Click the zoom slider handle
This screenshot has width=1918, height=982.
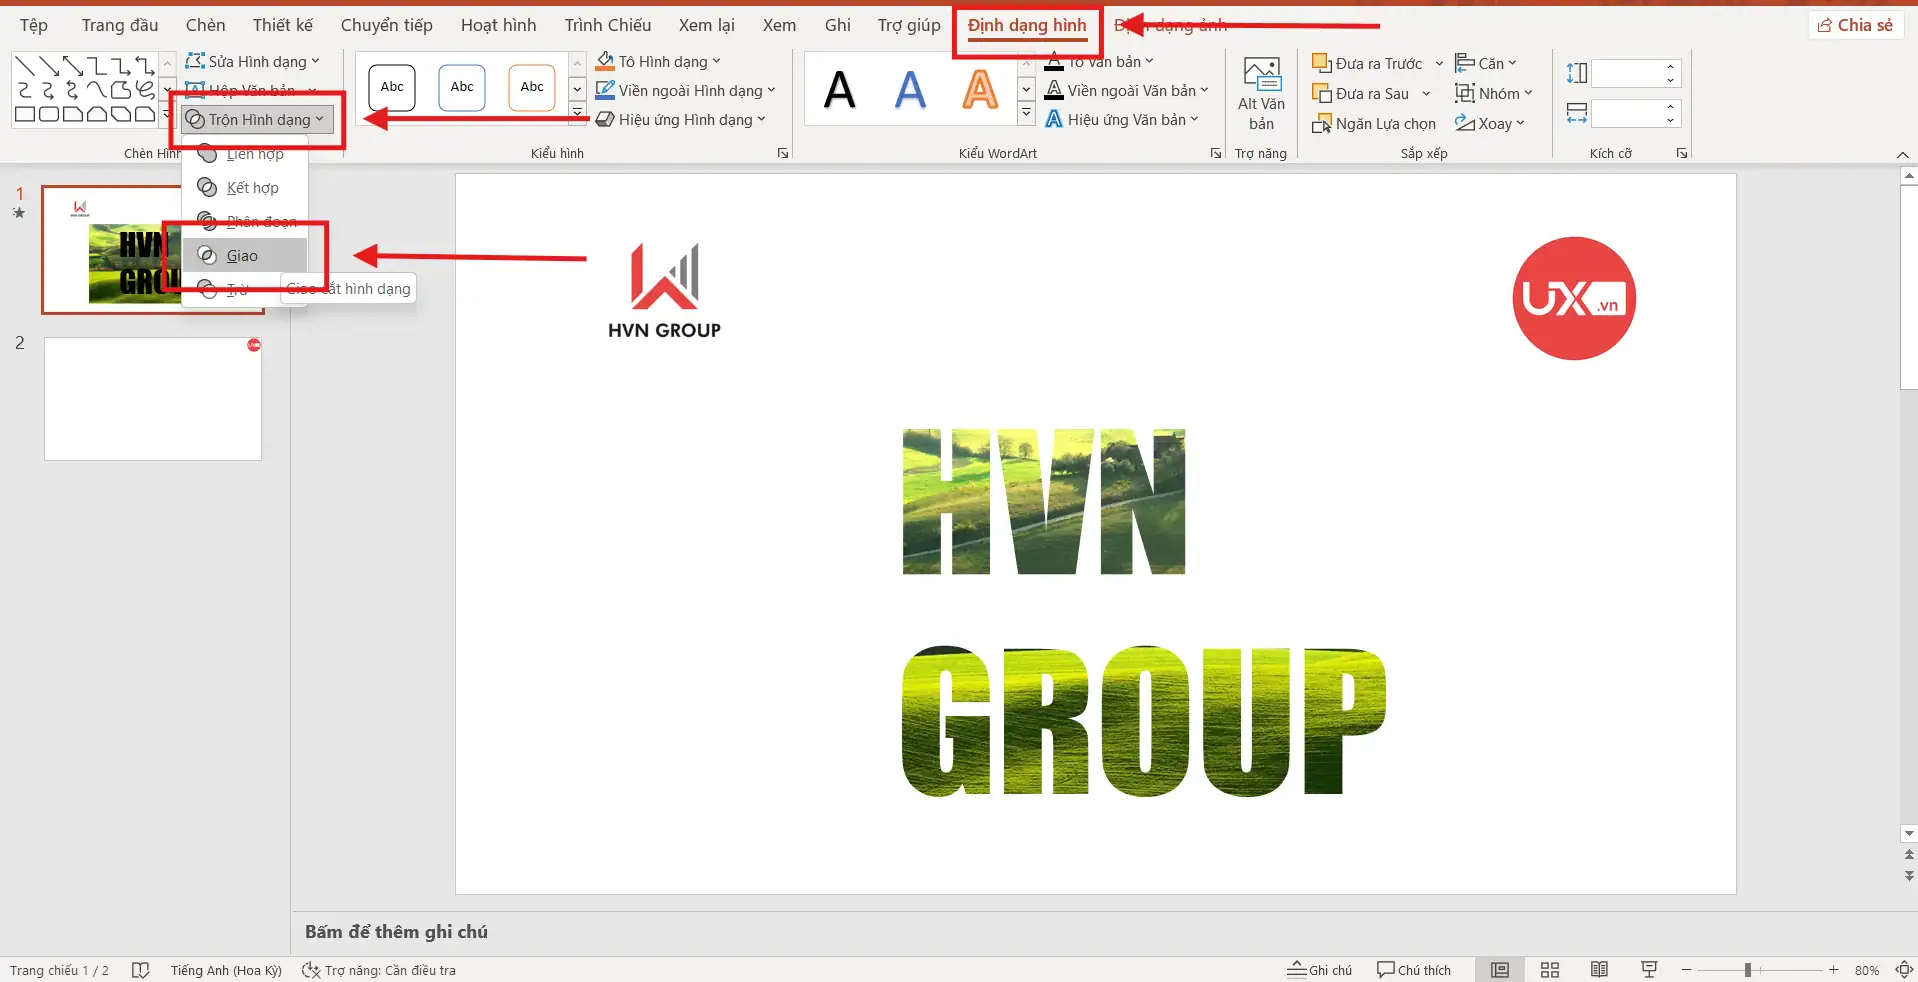pos(1747,969)
